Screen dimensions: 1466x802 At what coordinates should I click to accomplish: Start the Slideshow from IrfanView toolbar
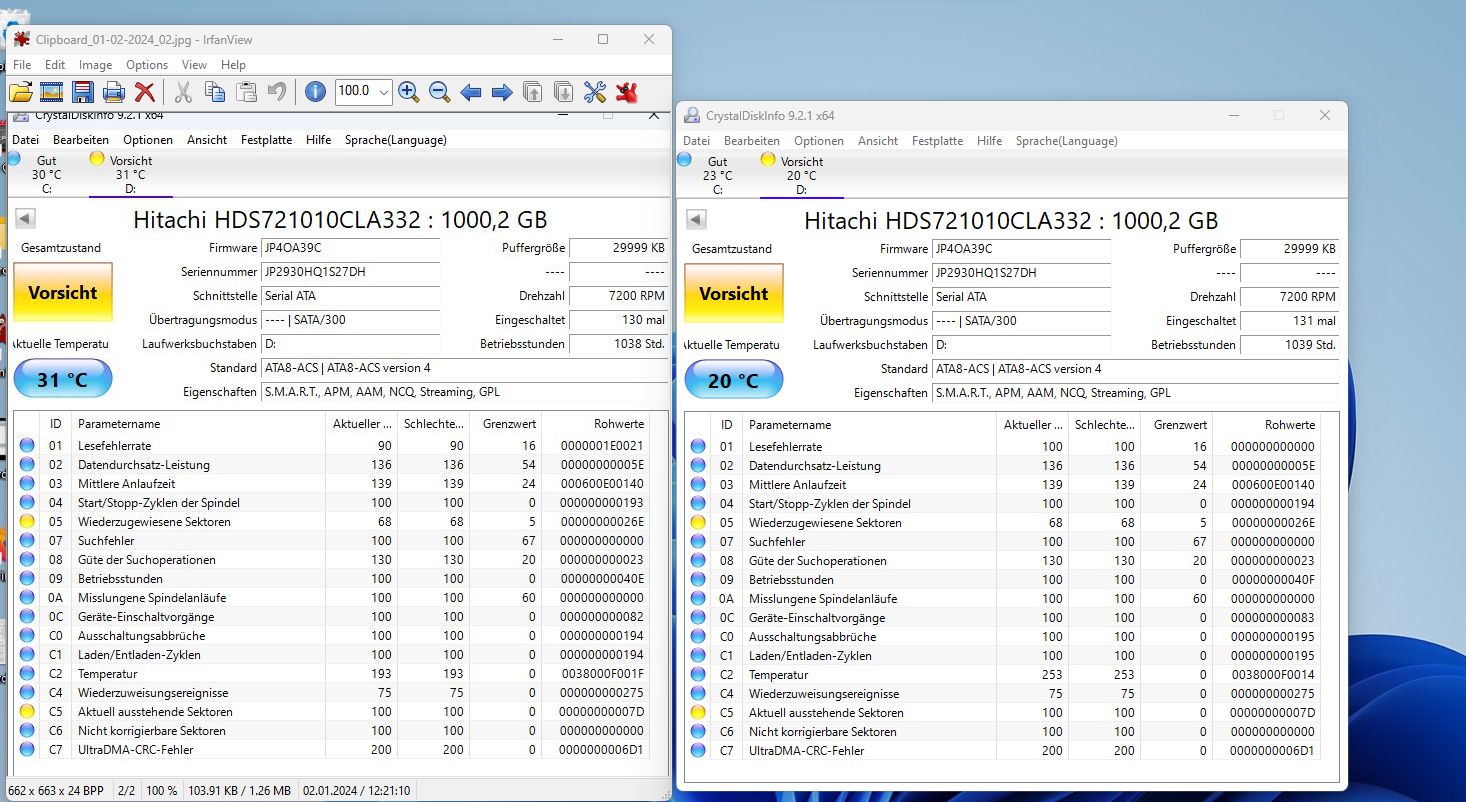coord(51,92)
